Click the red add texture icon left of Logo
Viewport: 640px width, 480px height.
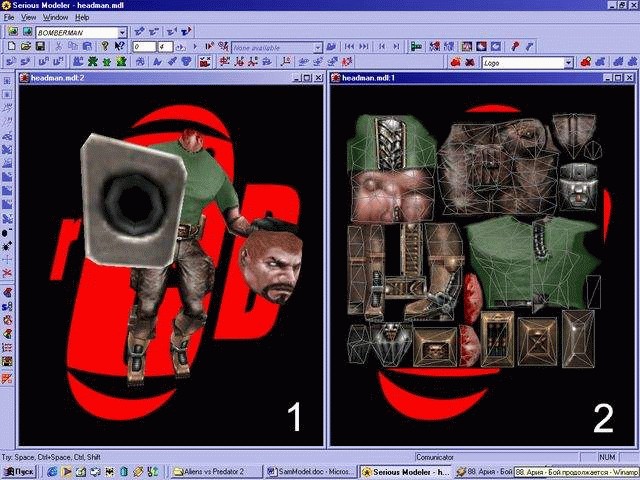click(x=456, y=62)
